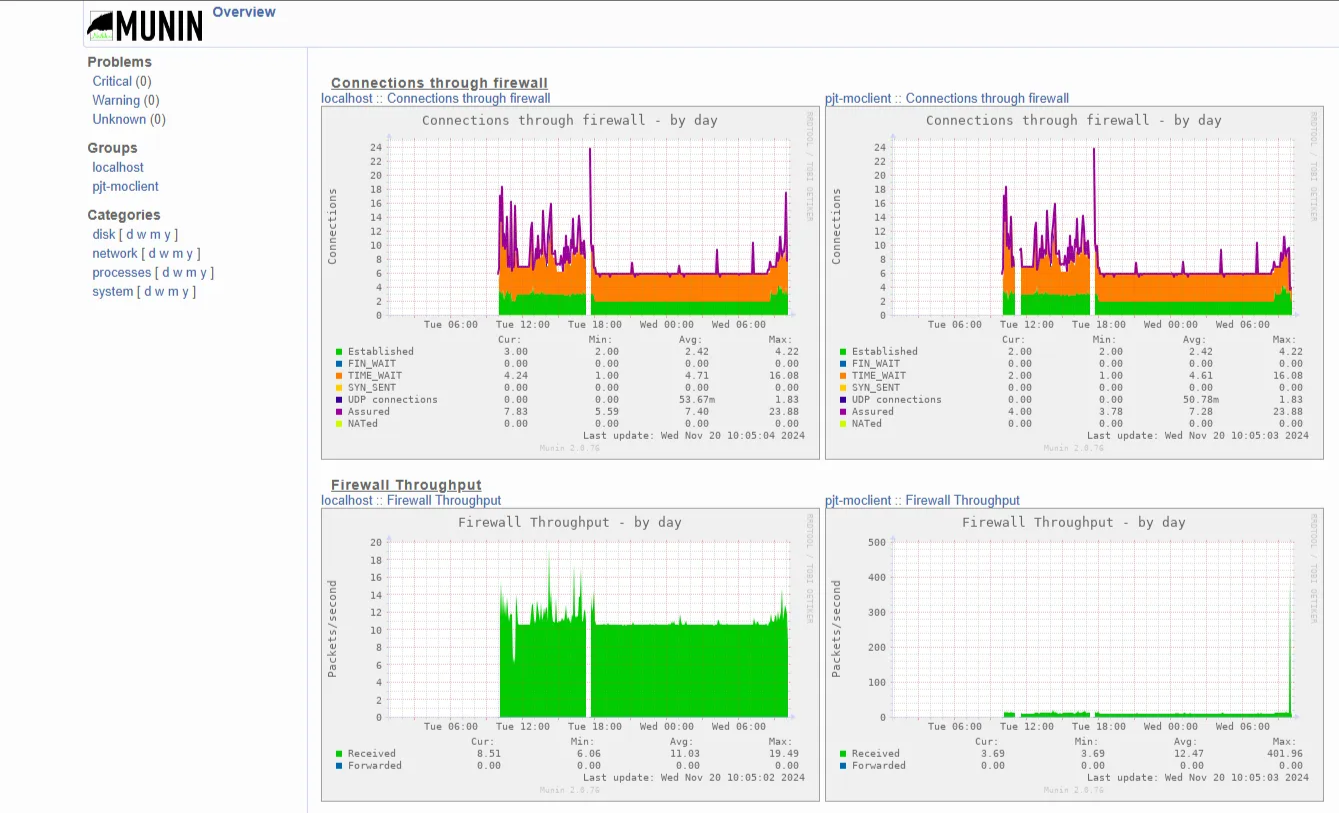This screenshot has height=813, width=1339.
Task: Open the underlined 'Connections through firewall' section heading
Action: [x=439, y=83]
